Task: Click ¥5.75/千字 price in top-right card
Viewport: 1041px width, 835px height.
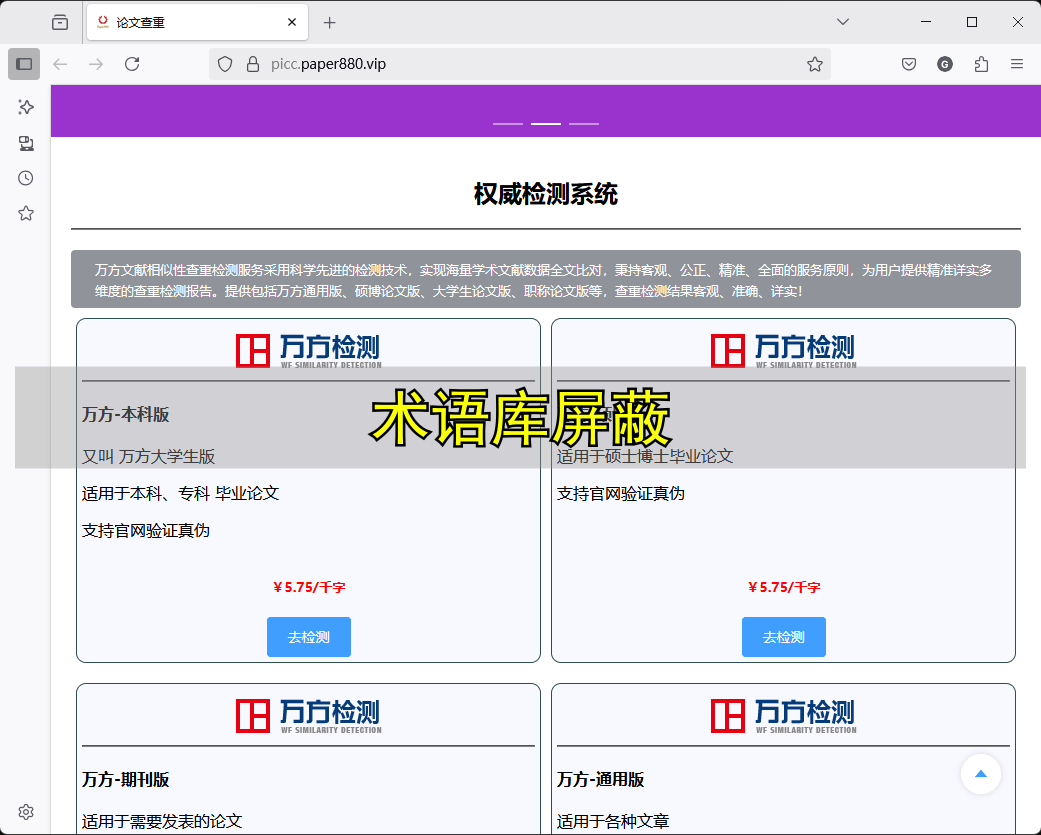Action: point(784,587)
